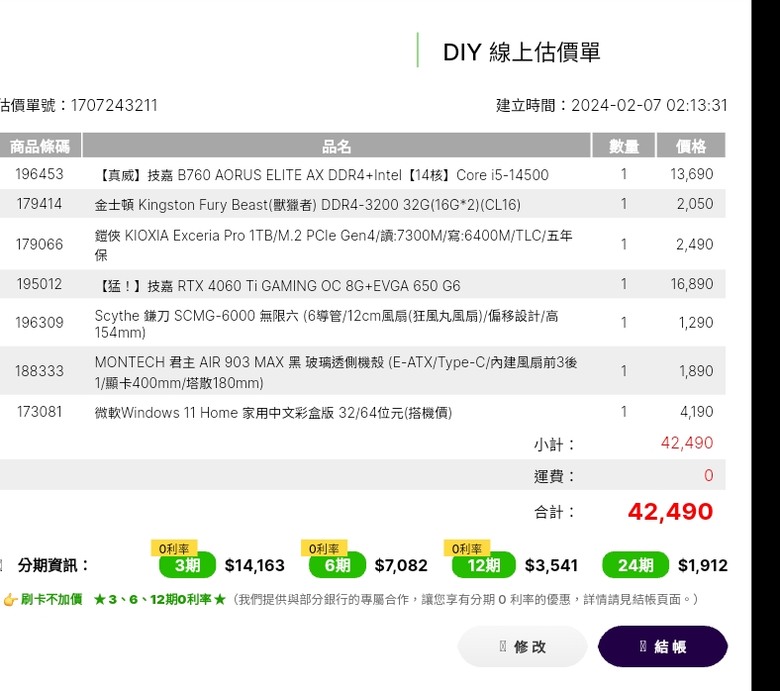The height and width of the screenshot is (691, 780).
Task: Click product code 196453
Action: click(x=39, y=174)
